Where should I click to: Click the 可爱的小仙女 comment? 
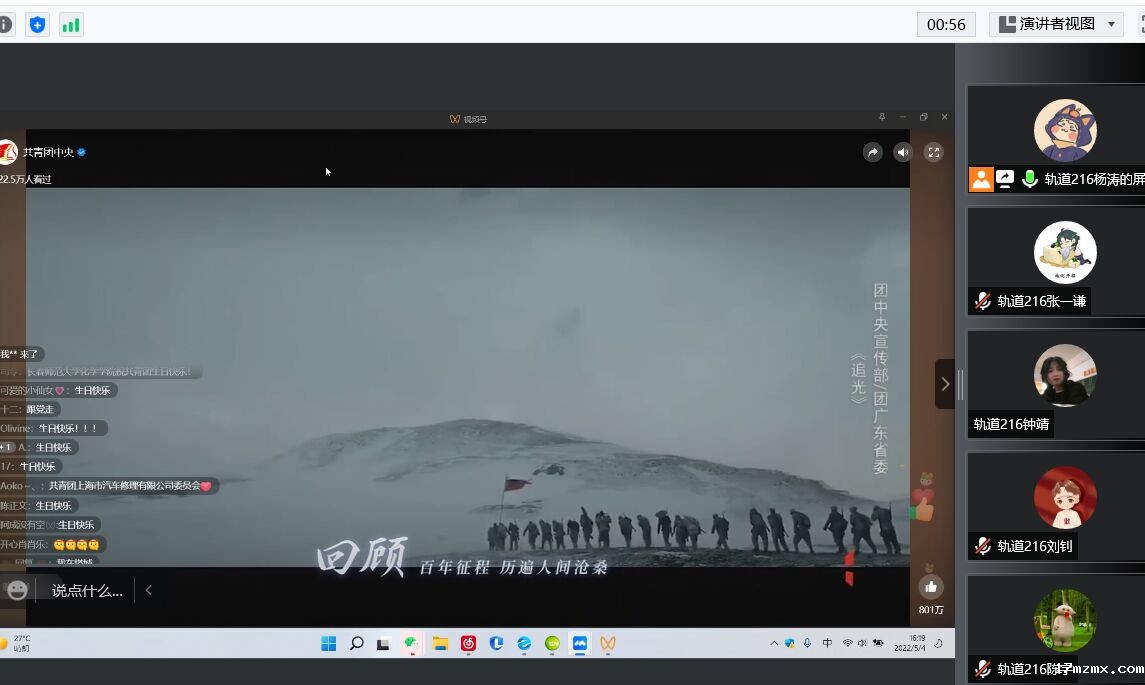click(58, 391)
